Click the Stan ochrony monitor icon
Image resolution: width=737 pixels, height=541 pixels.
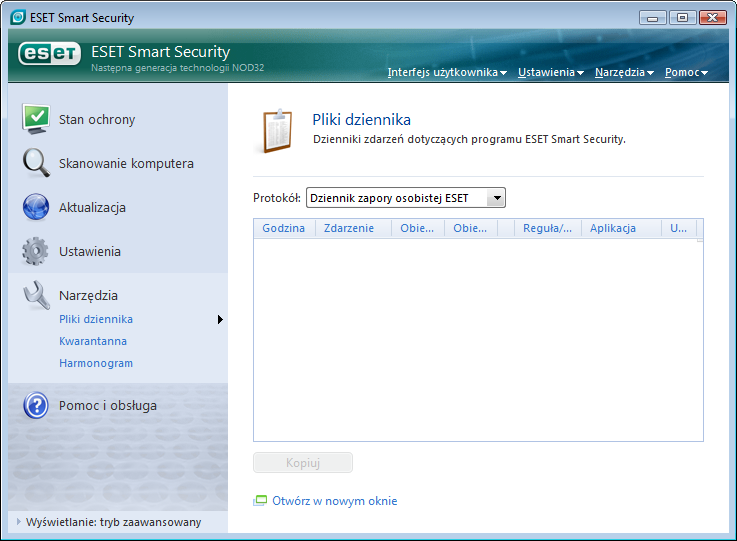(36, 119)
